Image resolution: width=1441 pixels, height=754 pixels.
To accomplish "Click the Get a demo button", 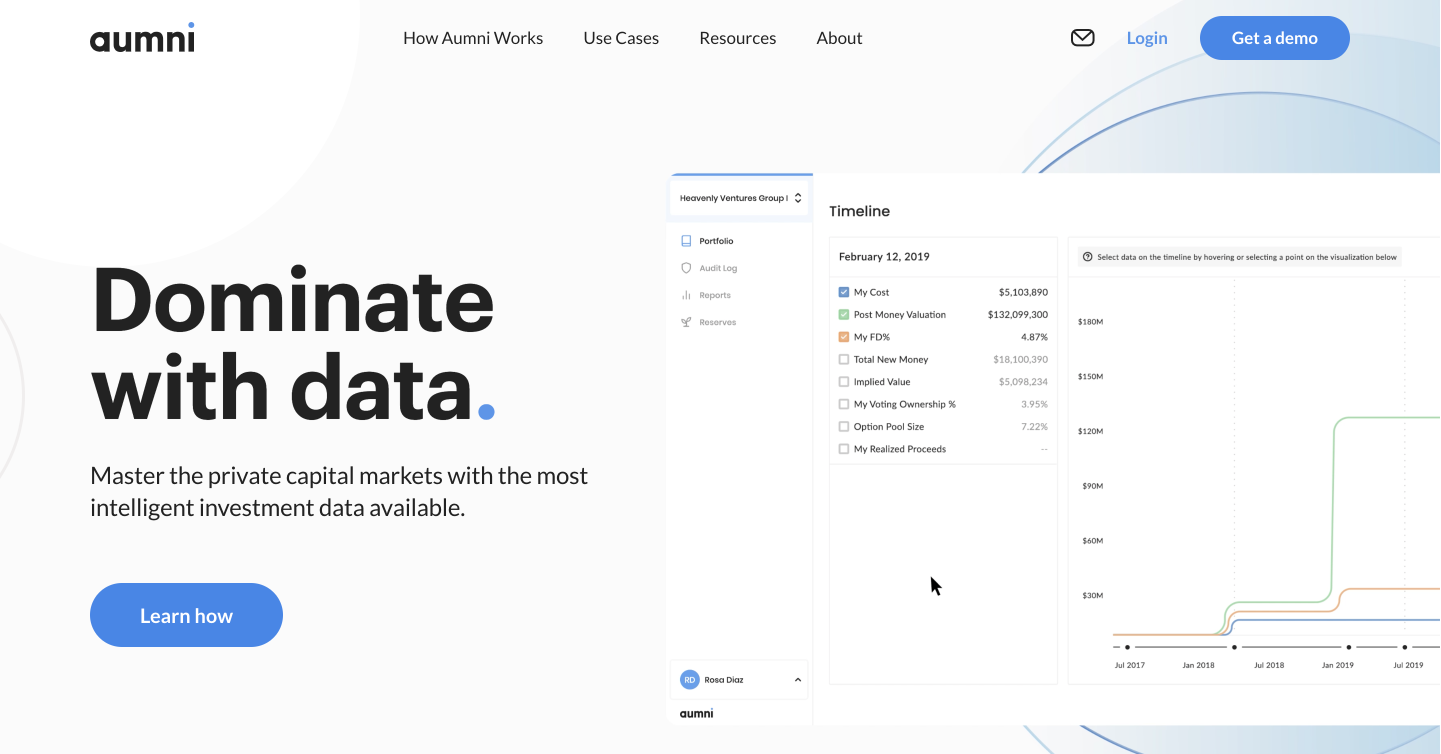I will coord(1274,37).
